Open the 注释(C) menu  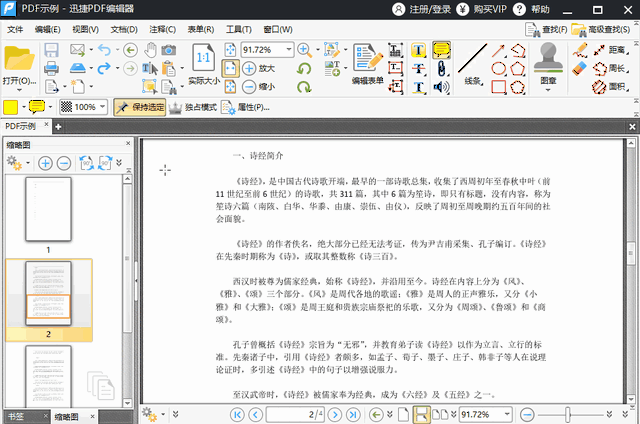point(162,29)
